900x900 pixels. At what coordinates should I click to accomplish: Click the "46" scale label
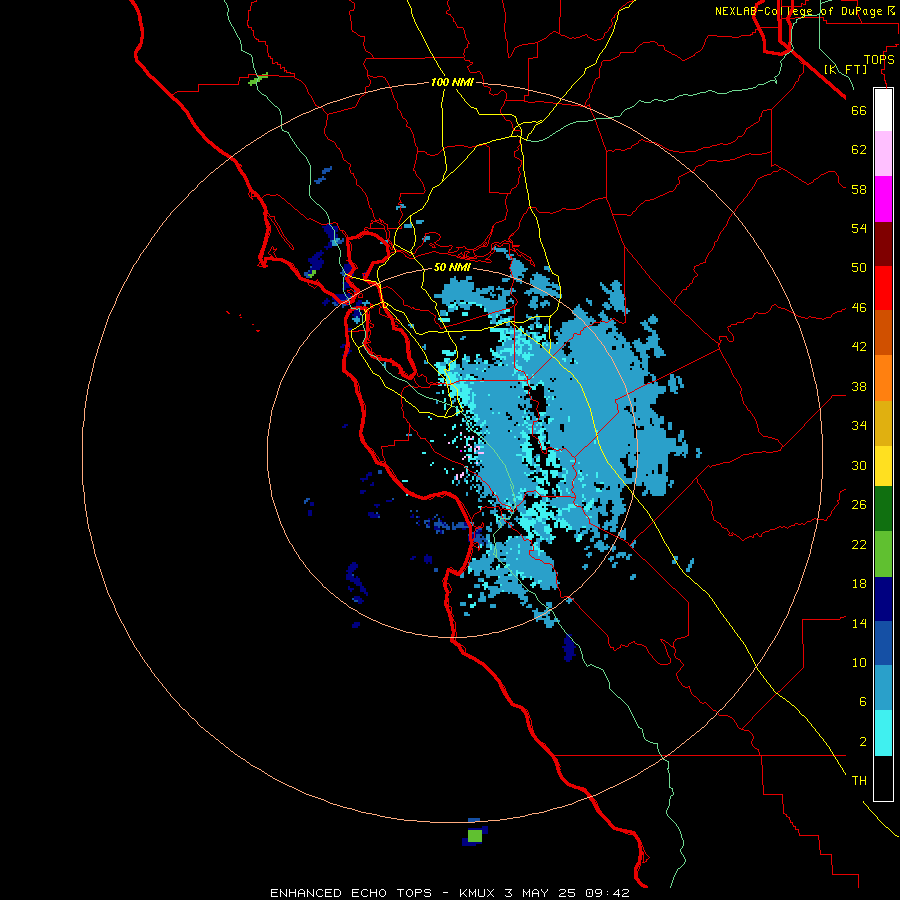[859, 307]
